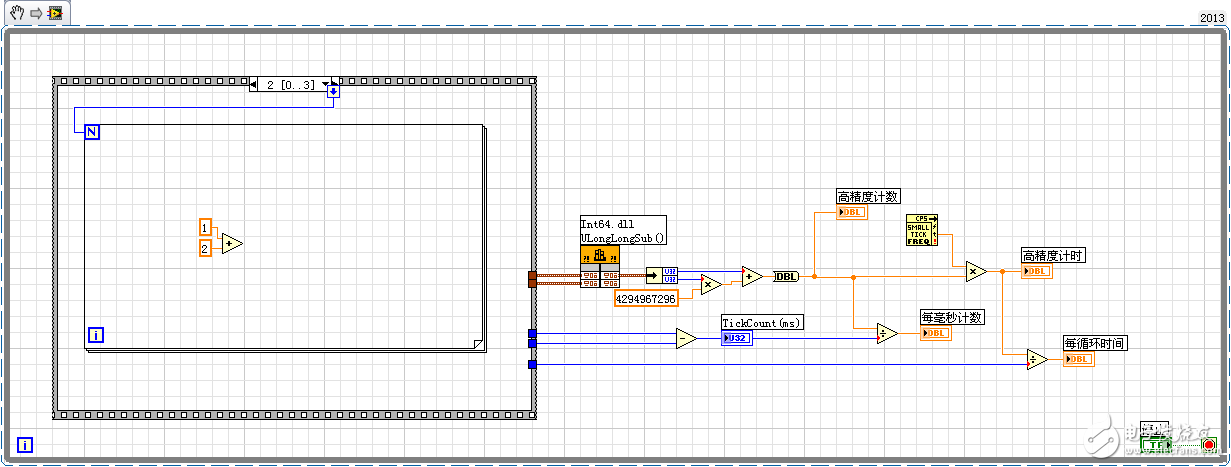Select the brown cluster output tunnel
The width and height of the screenshot is (1231, 467).
pyautogui.click(x=533, y=279)
